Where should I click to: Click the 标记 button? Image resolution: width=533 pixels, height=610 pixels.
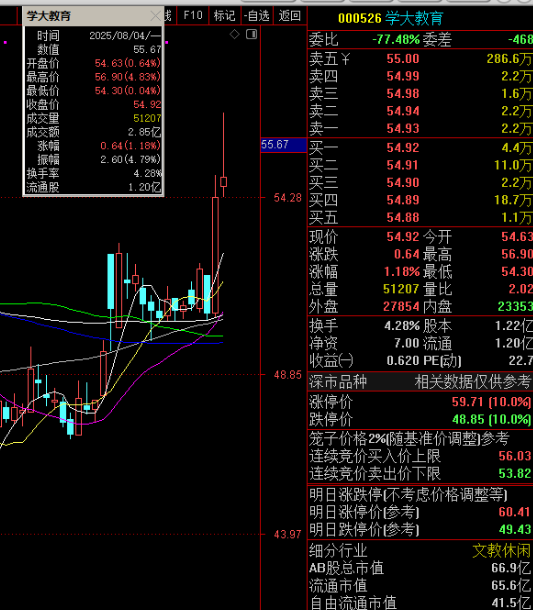click(224, 16)
